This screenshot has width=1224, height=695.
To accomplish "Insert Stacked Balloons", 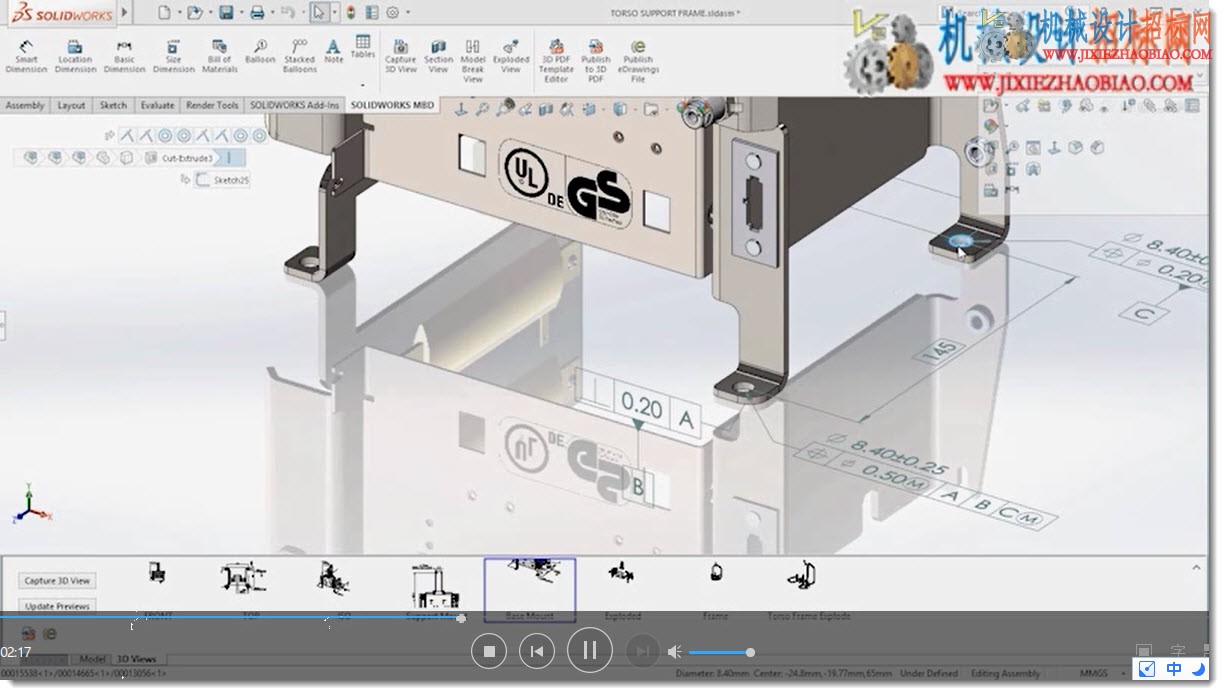I will [299, 56].
